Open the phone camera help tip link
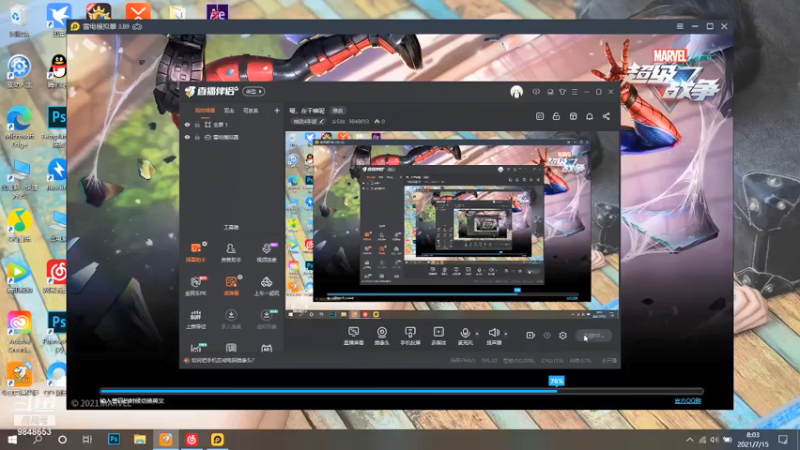Screen dimensions: 800x450 (222, 360)
